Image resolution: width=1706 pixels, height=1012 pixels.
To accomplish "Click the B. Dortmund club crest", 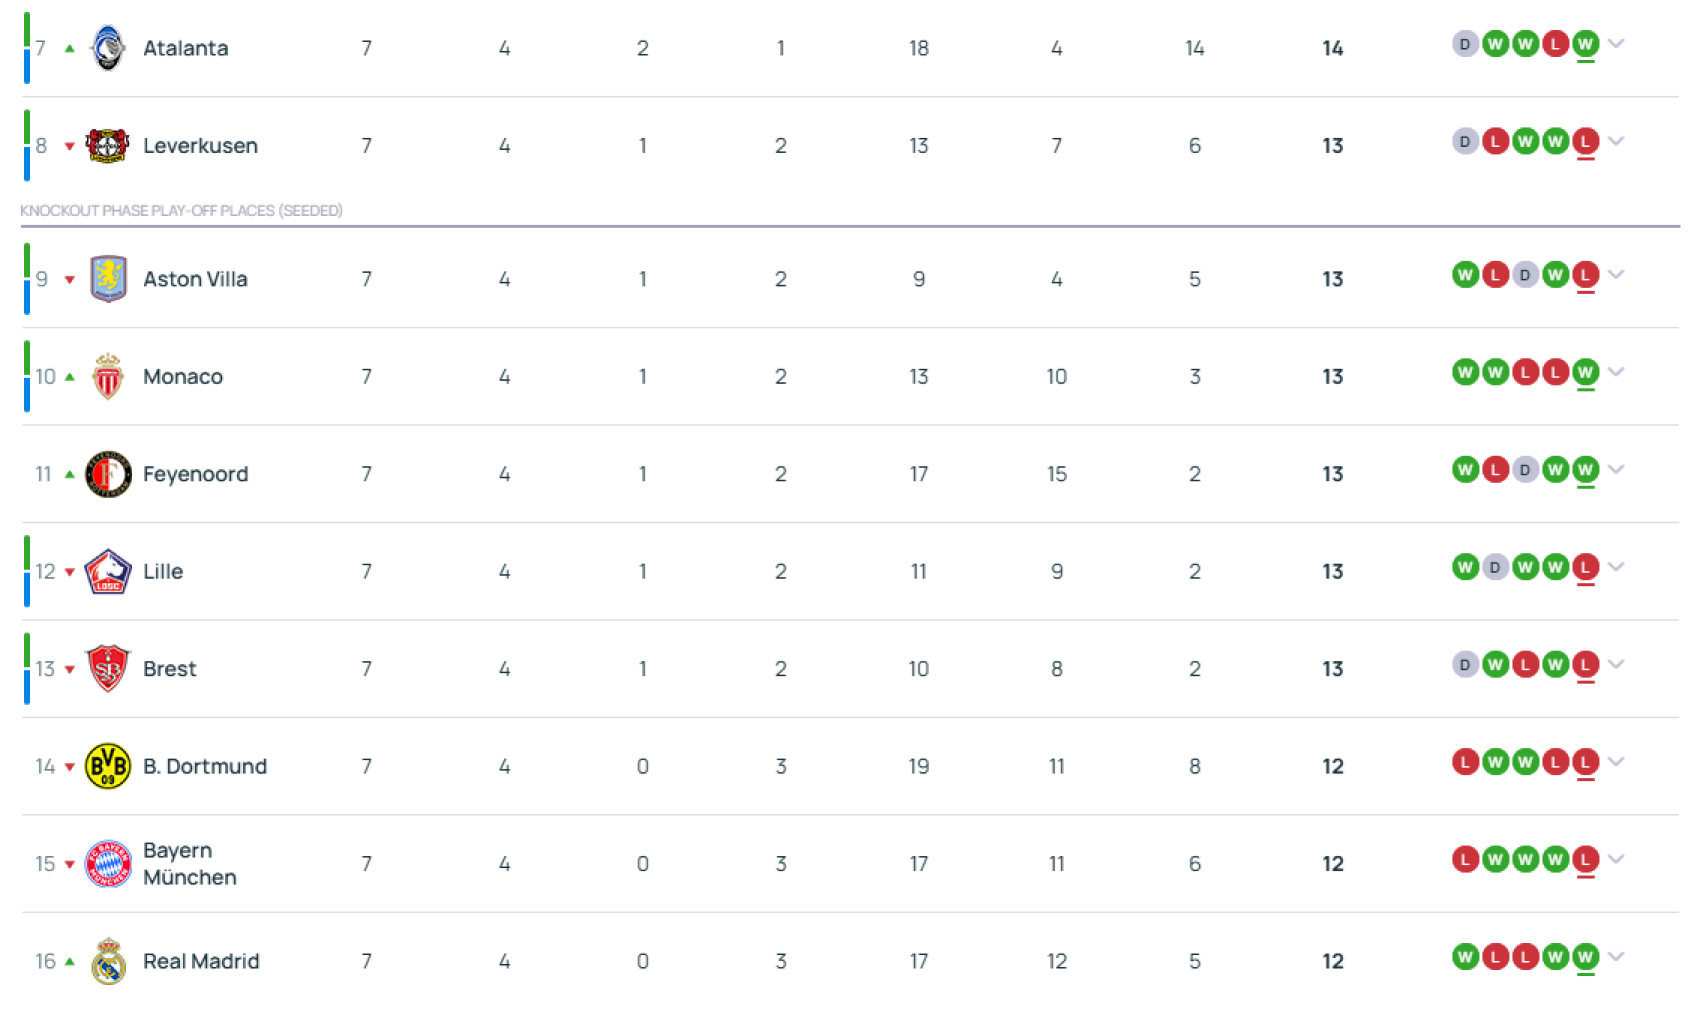I will tap(110, 765).
